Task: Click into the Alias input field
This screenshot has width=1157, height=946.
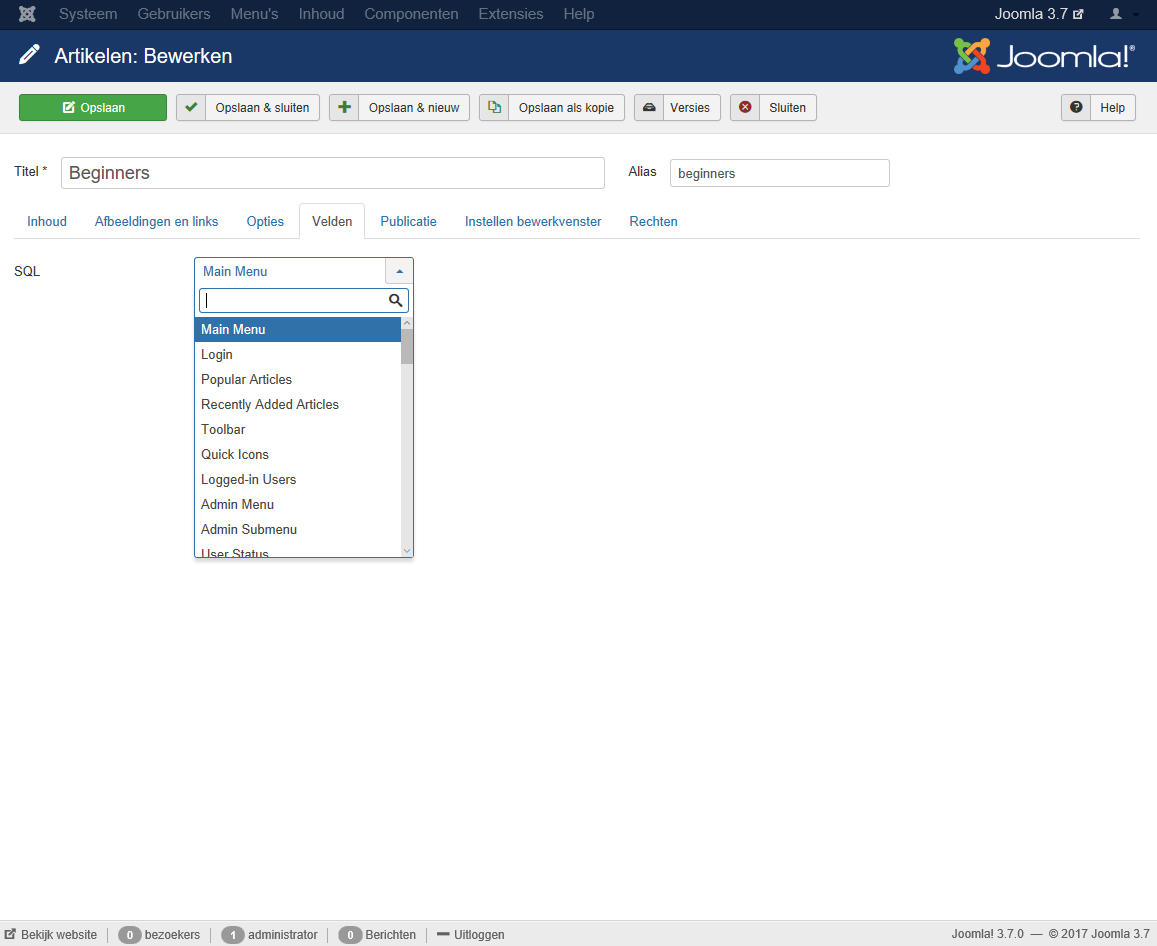Action: tap(779, 173)
